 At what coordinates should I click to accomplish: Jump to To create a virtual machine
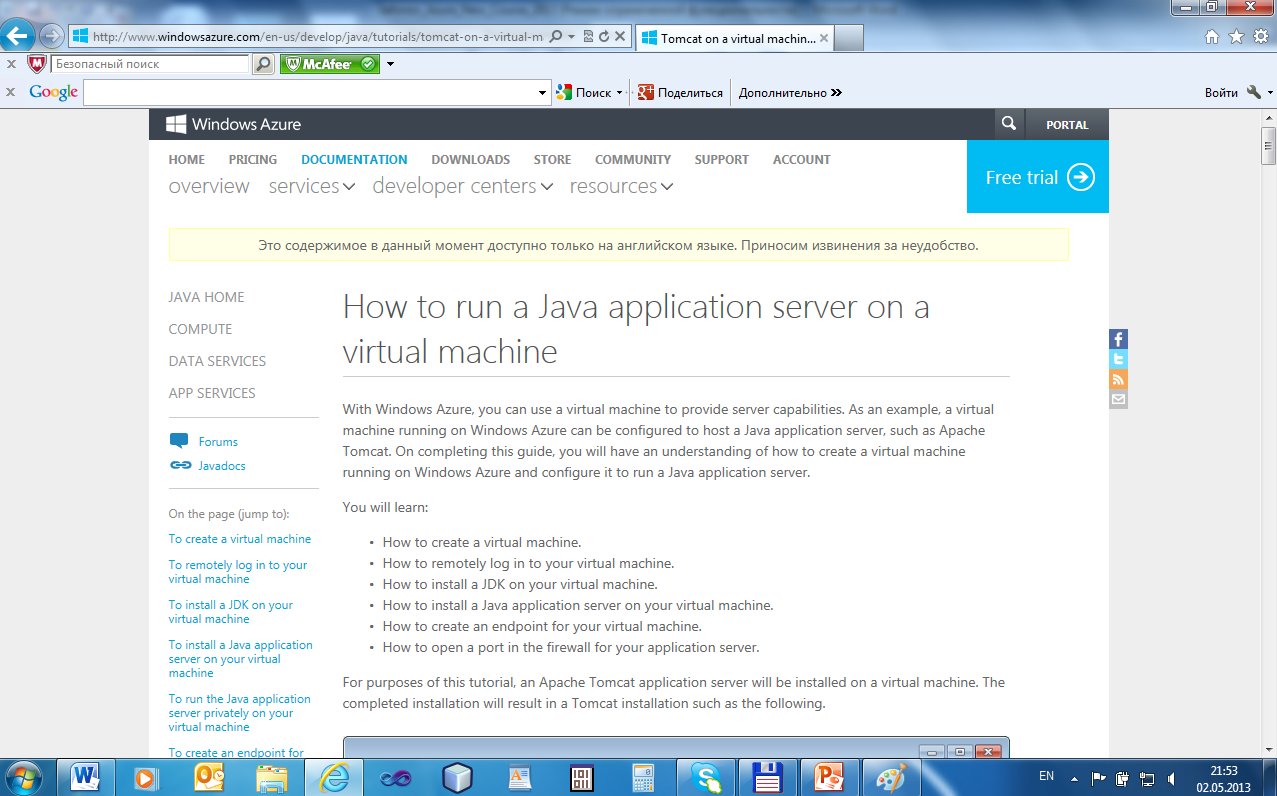pos(240,539)
